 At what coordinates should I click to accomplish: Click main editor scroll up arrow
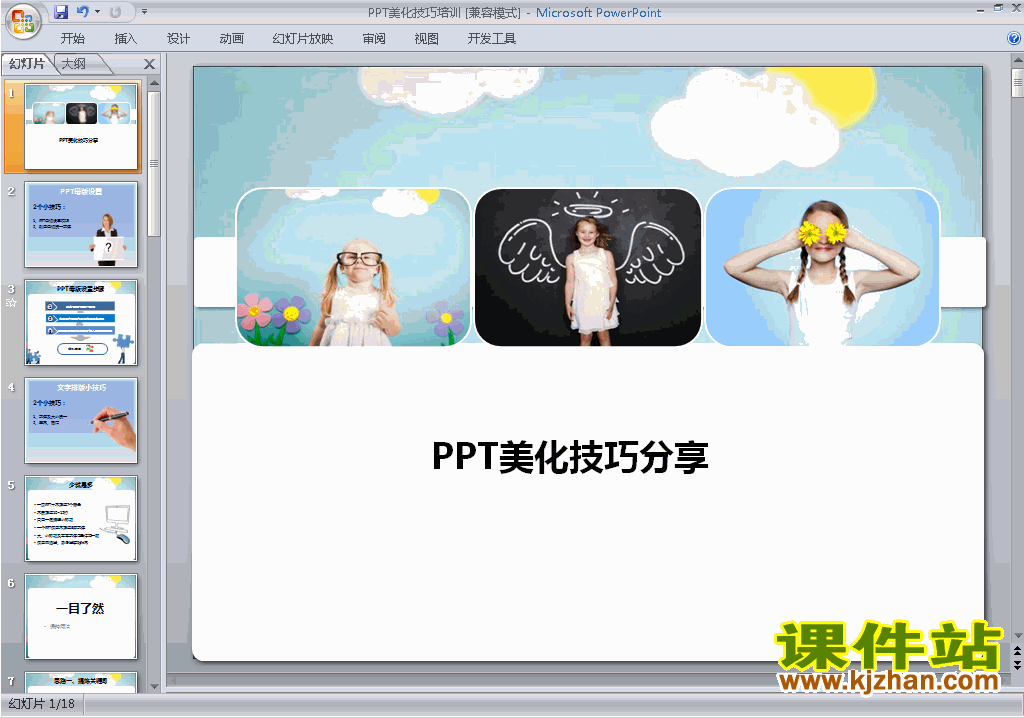(x=1017, y=61)
